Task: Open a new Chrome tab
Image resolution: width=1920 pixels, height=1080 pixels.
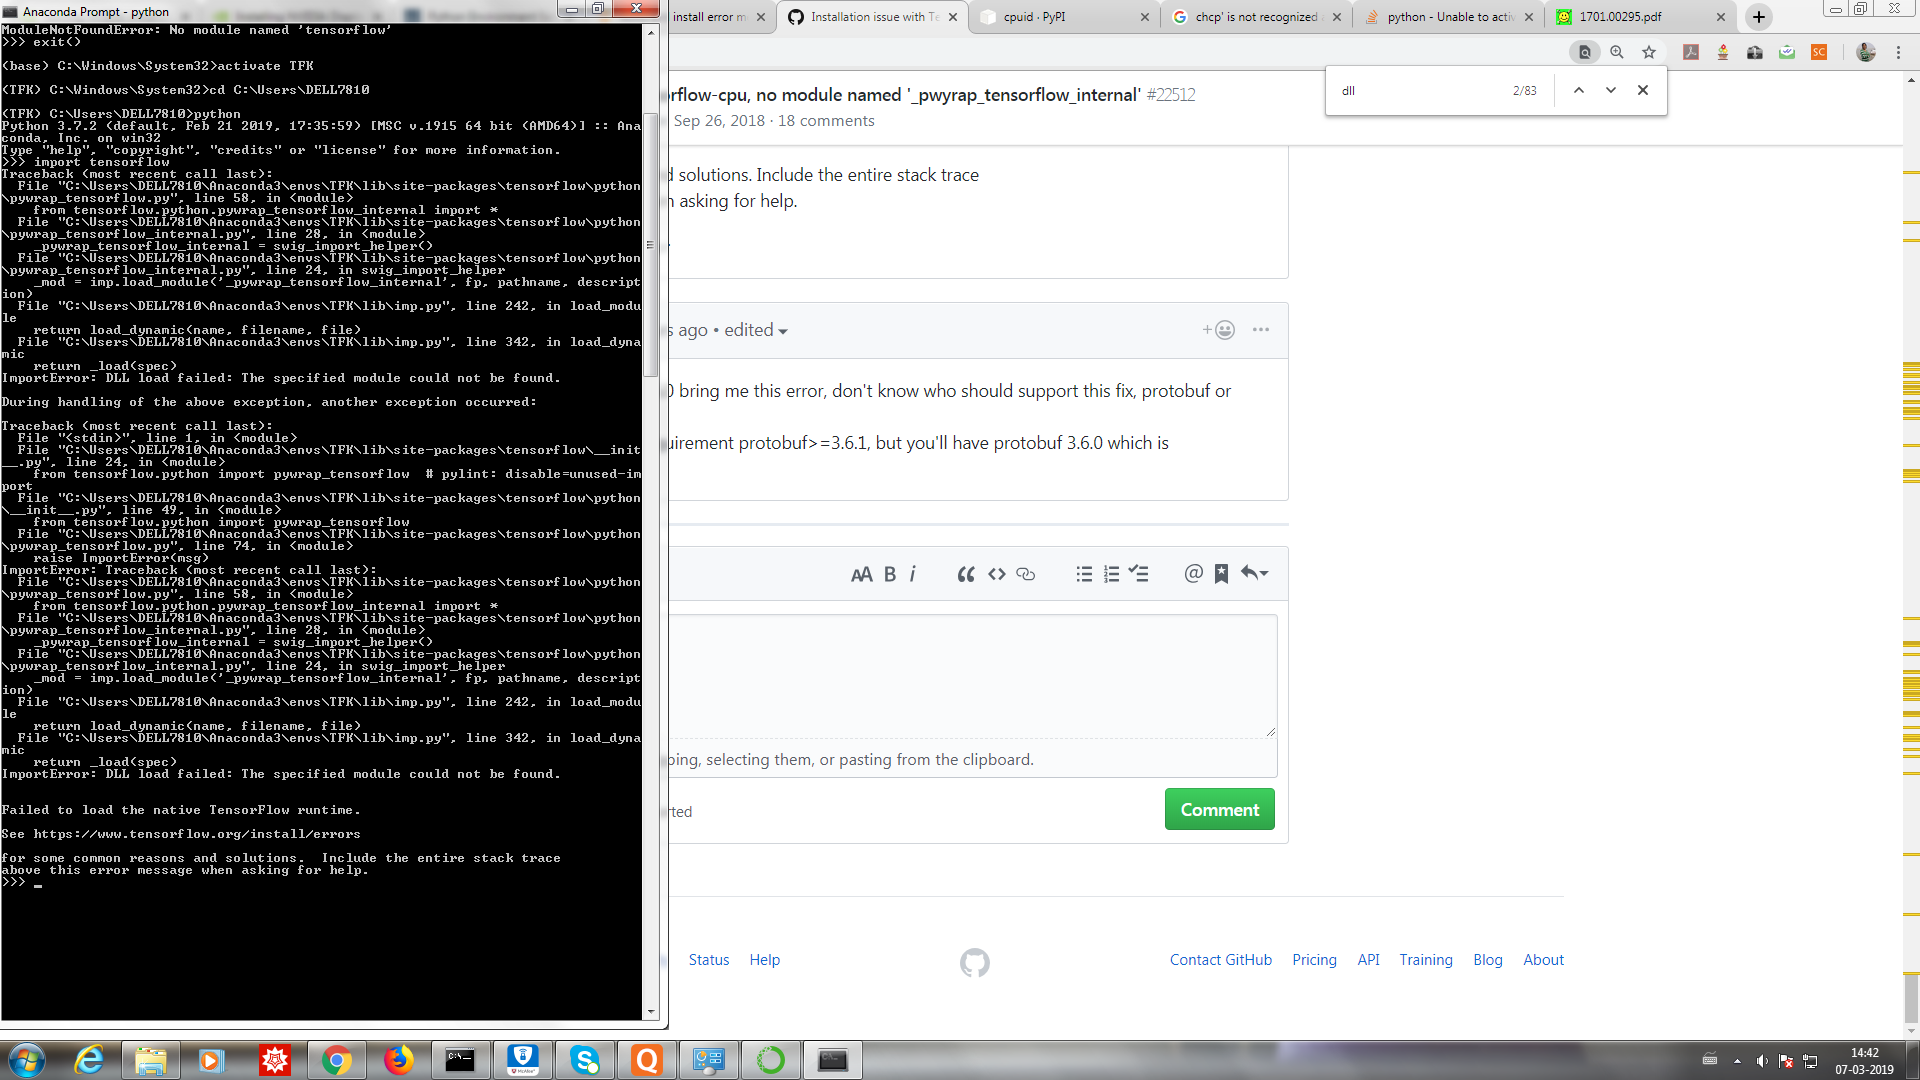Action: coord(1759,17)
